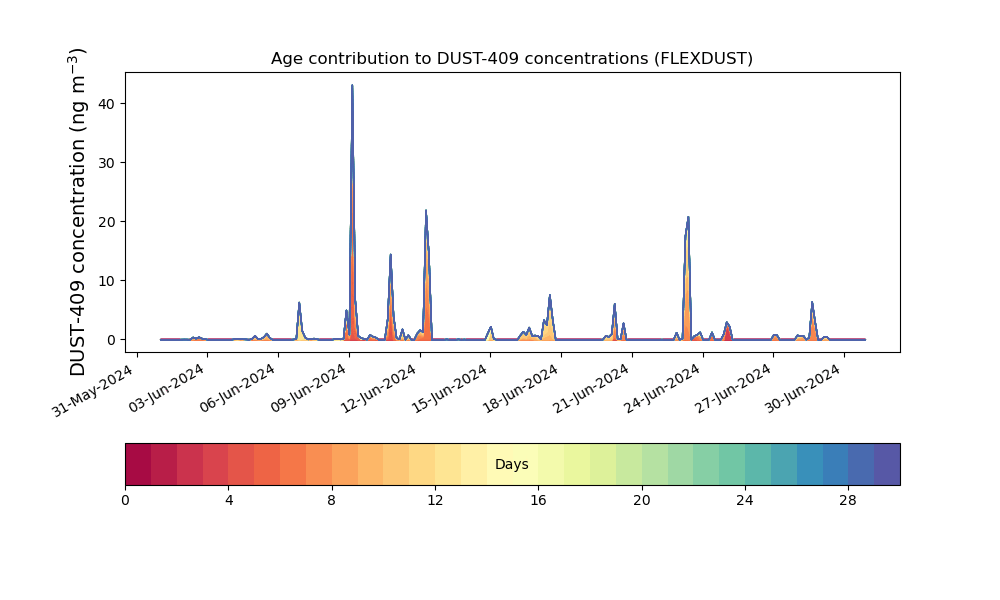Click the x-axis date label '21-Jun-2024'
This screenshot has width=1000, height=600.
tap(592, 388)
